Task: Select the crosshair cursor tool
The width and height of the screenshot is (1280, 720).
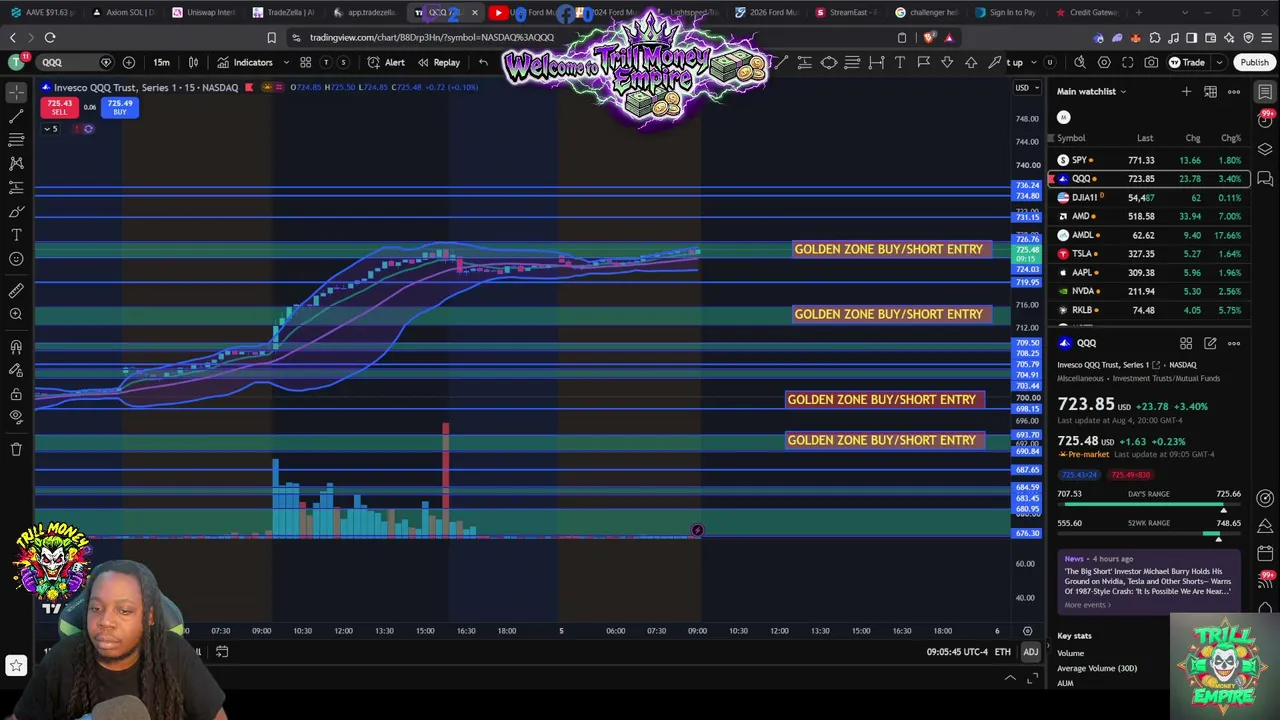Action: pyautogui.click(x=16, y=92)
